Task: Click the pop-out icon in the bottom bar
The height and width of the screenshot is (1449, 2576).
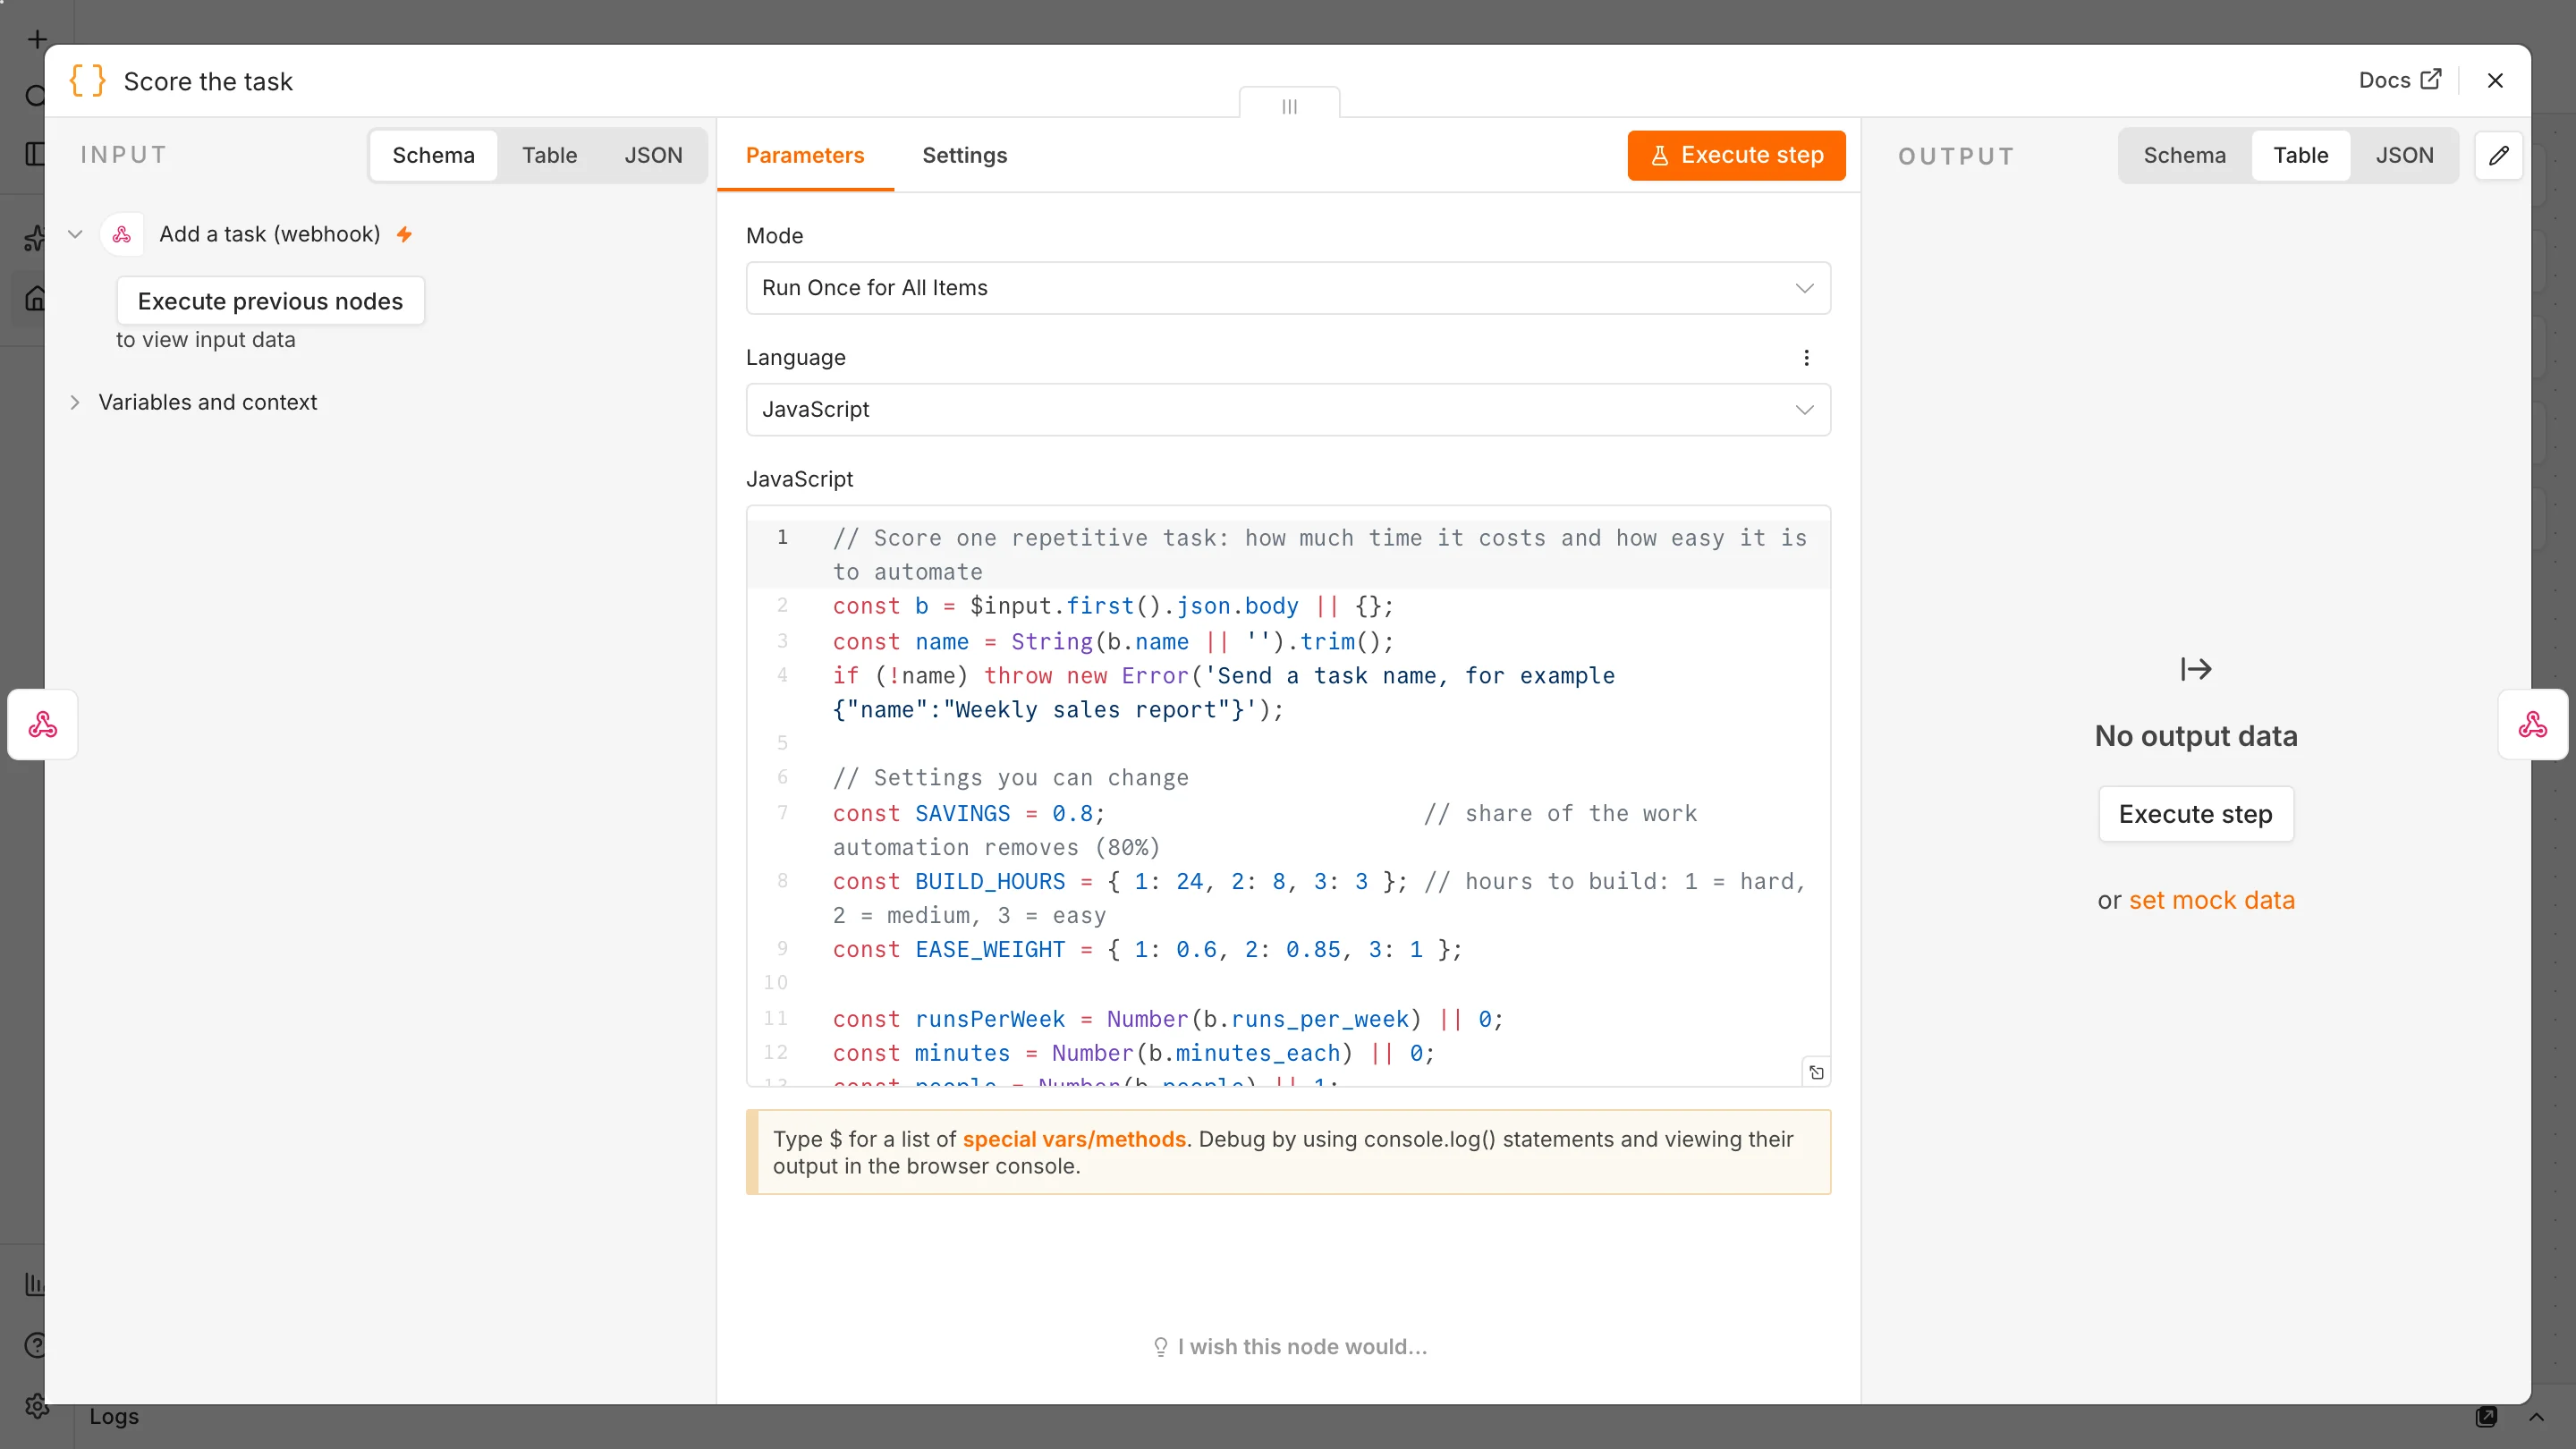Action: [x=2486, y=1416]
